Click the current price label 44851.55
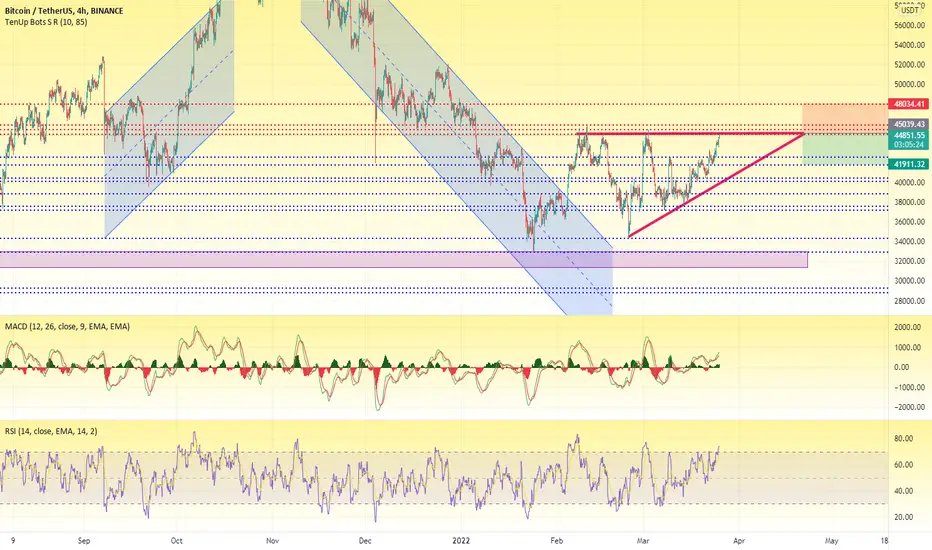932x550 pixels. point(908,136)
